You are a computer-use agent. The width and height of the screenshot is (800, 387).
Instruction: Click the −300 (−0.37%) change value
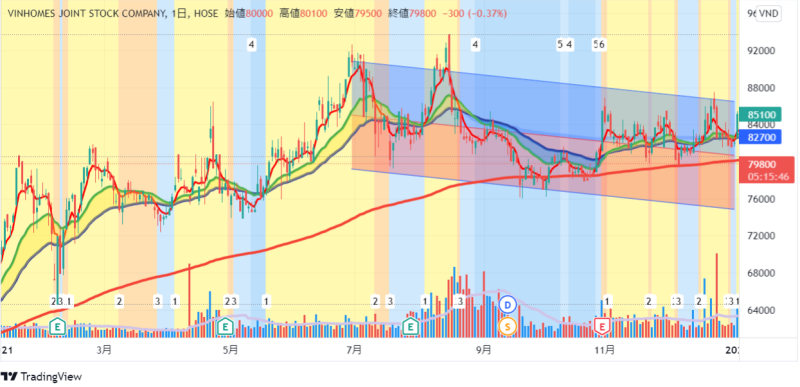tap(474, 14)
